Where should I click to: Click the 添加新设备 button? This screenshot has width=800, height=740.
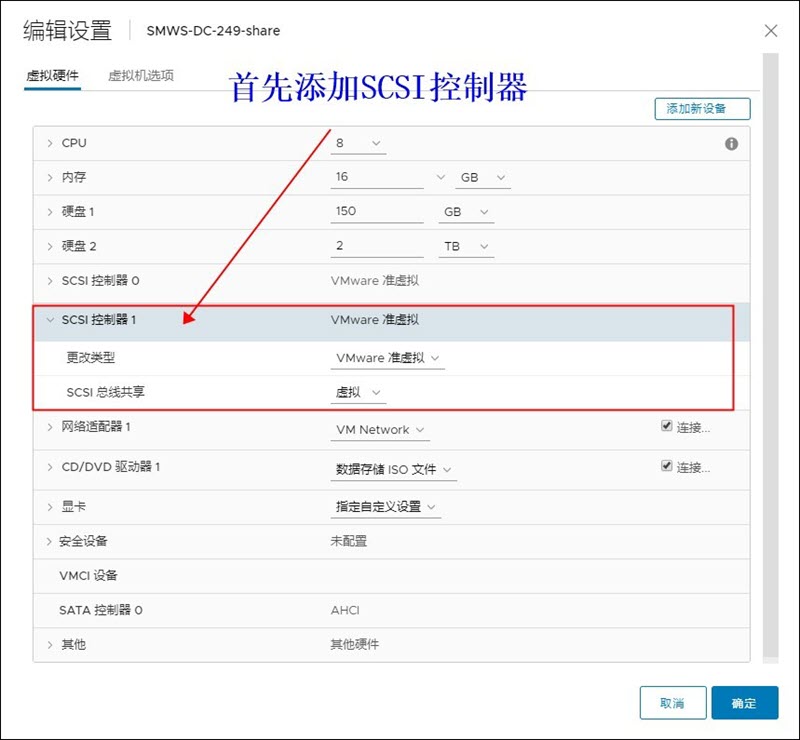coord(702,109)
